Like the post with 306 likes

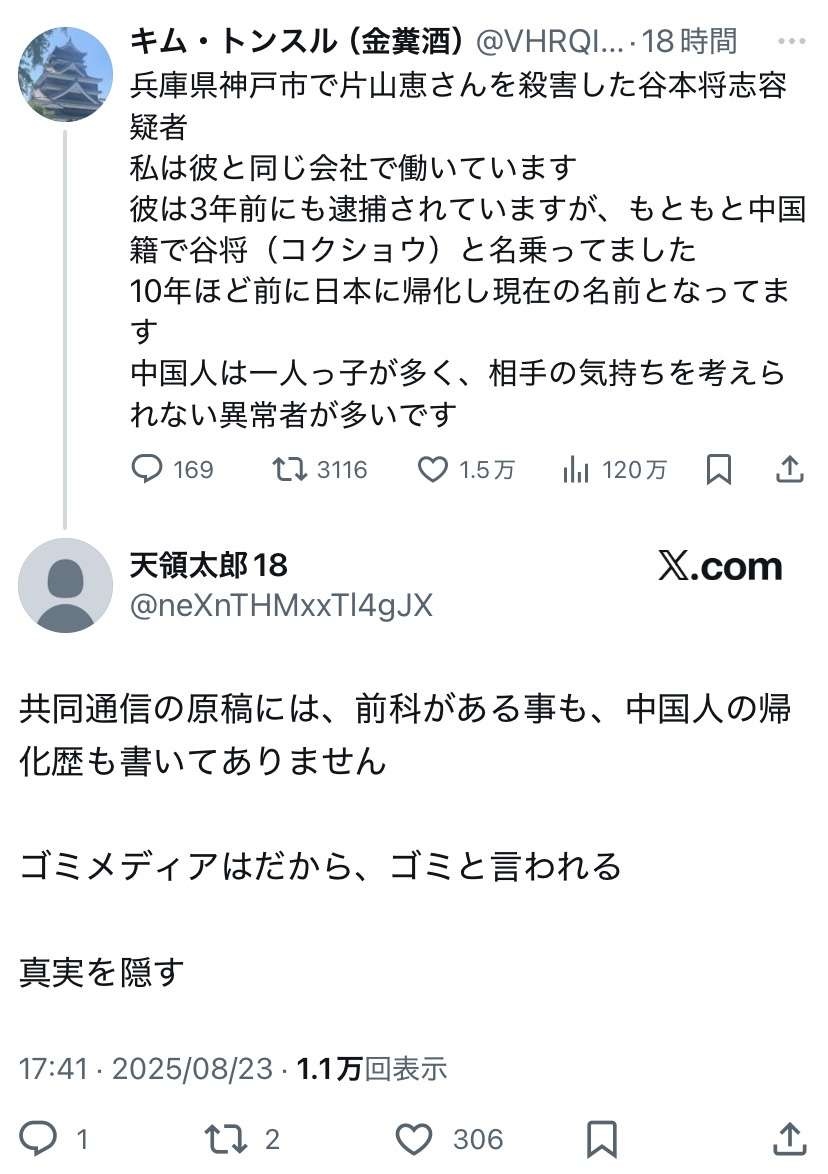point(414,1138)
